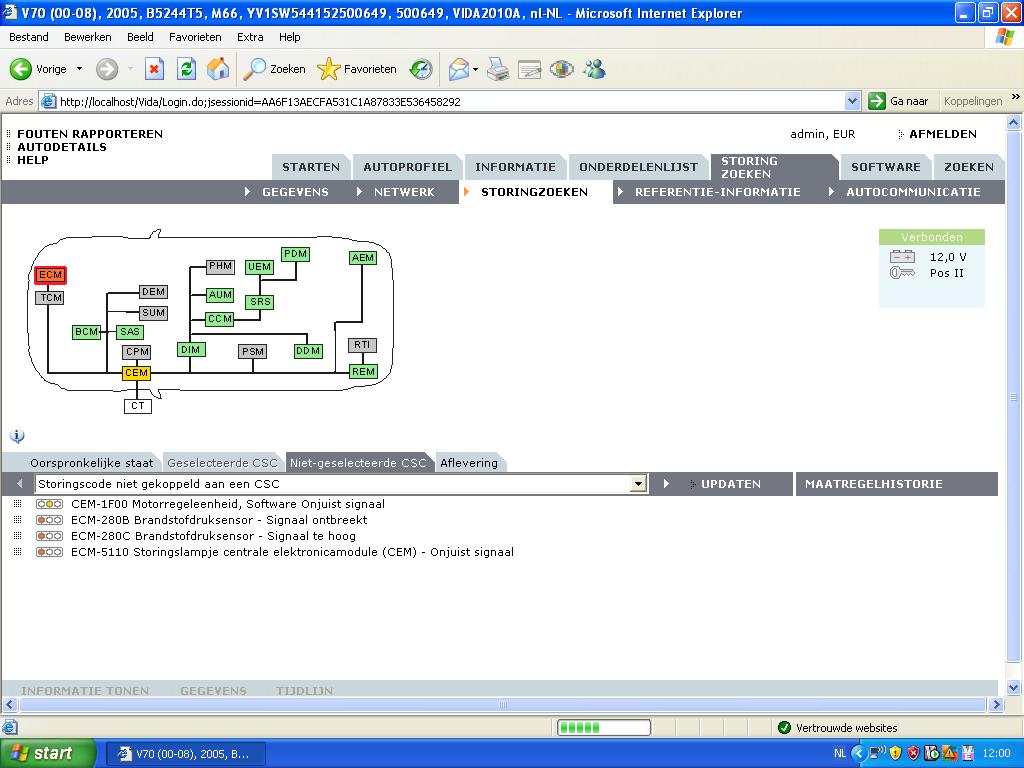Open the Storingscode CSC dropdown list
The height and width of the screenshot is (768, 1024).
[638, 484]
